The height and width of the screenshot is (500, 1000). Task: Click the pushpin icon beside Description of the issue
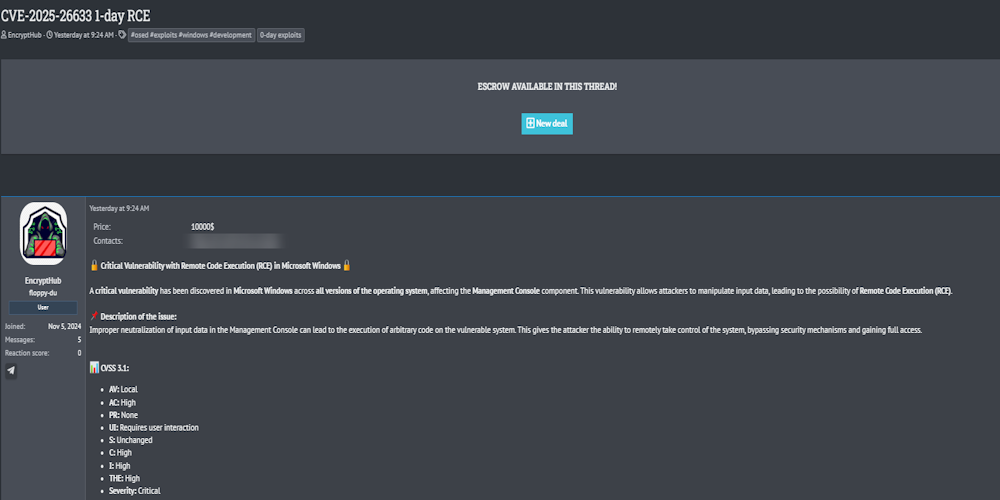[x=94, y=316]
